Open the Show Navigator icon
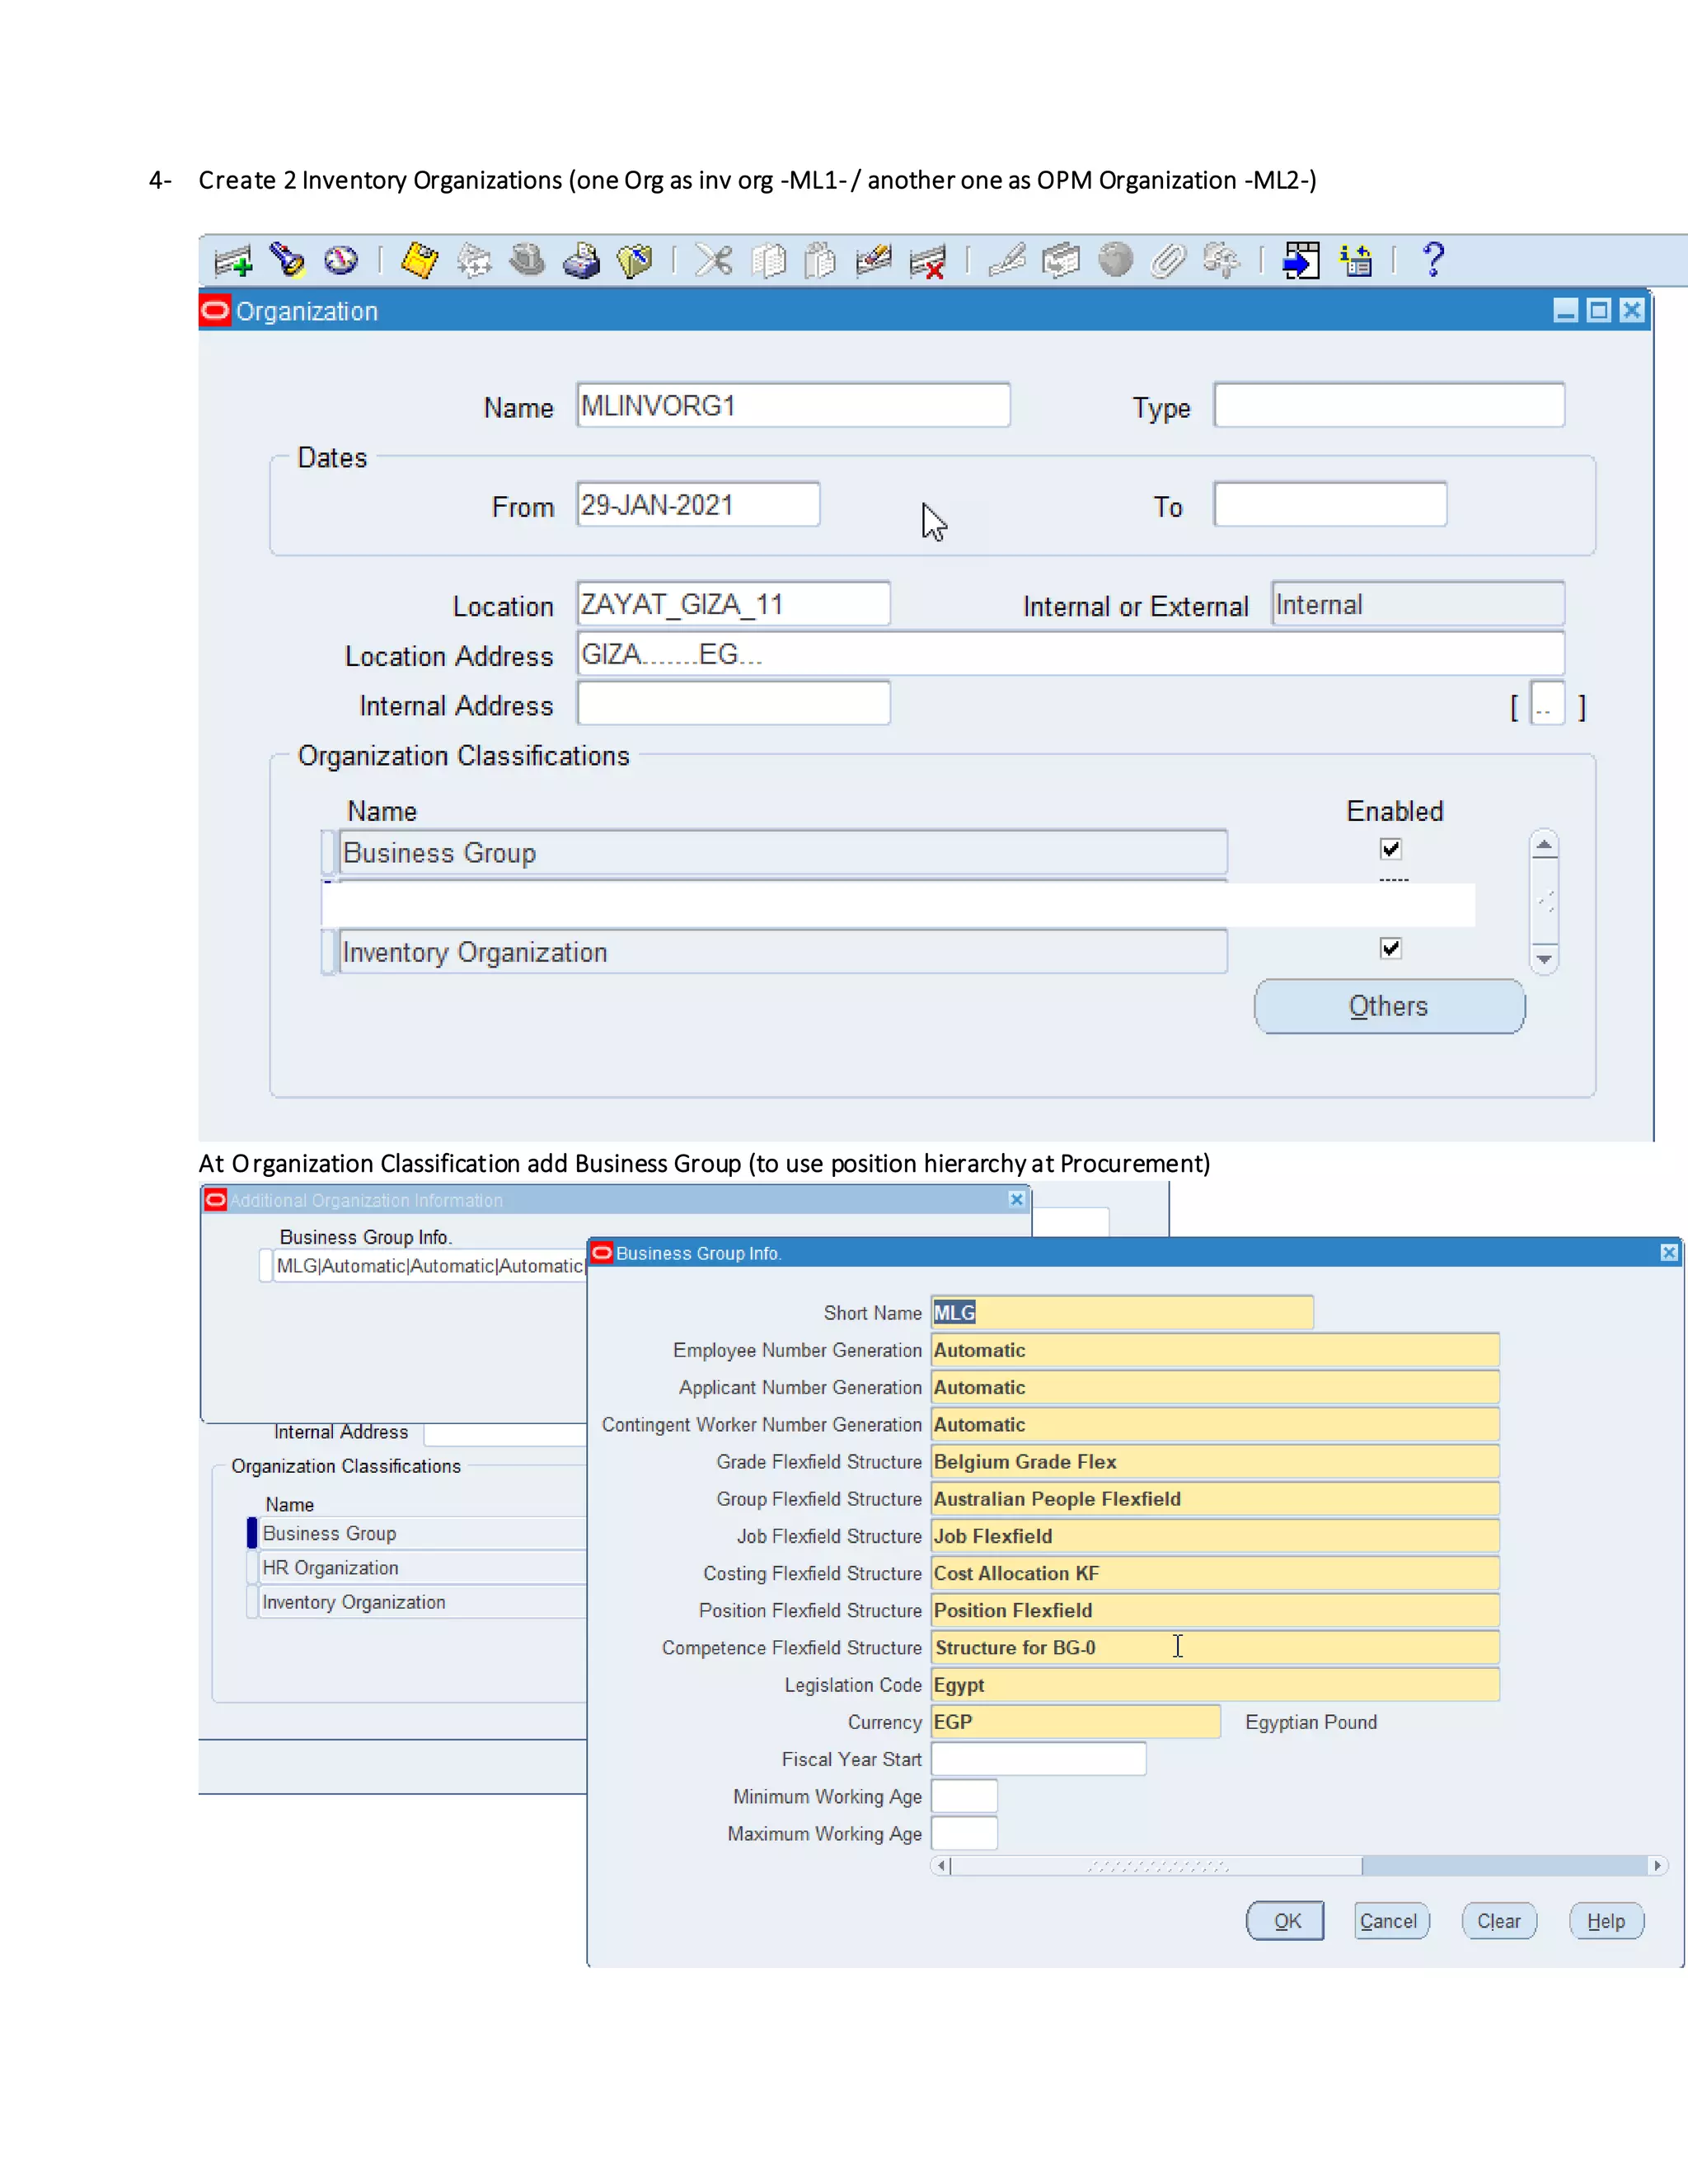1688x2184 pixels. pos(341,261)
